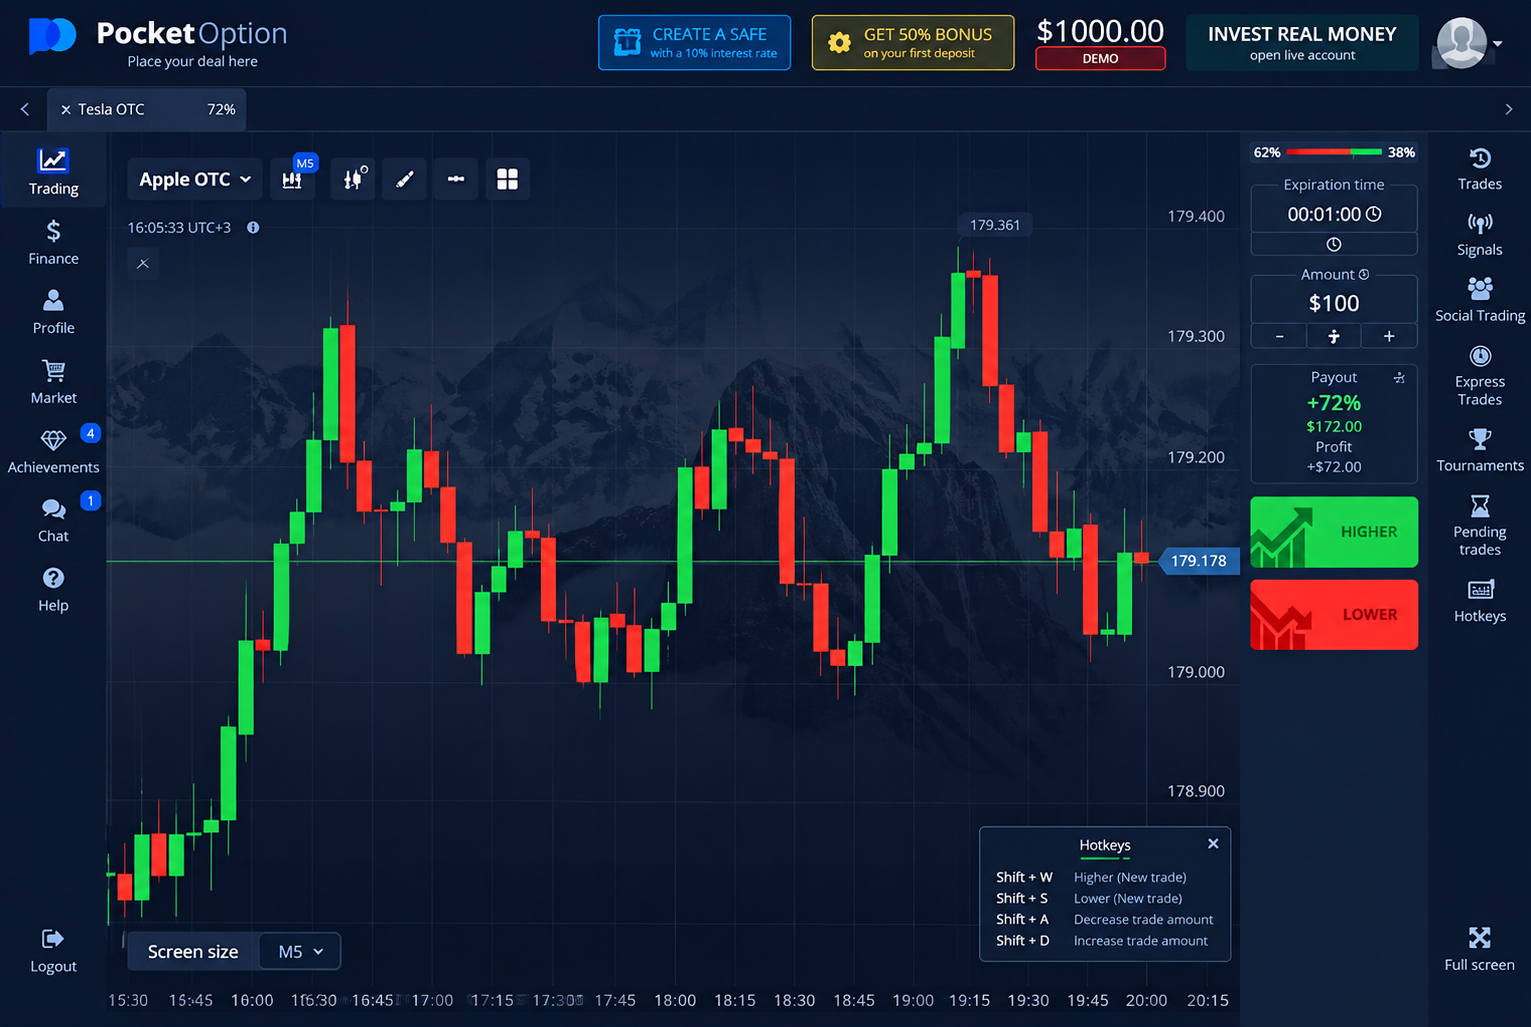The height and width of the screenshot is (1027, 1531).
Task: Increase trade amount with plus button
Action: [x=1388, y=336]
